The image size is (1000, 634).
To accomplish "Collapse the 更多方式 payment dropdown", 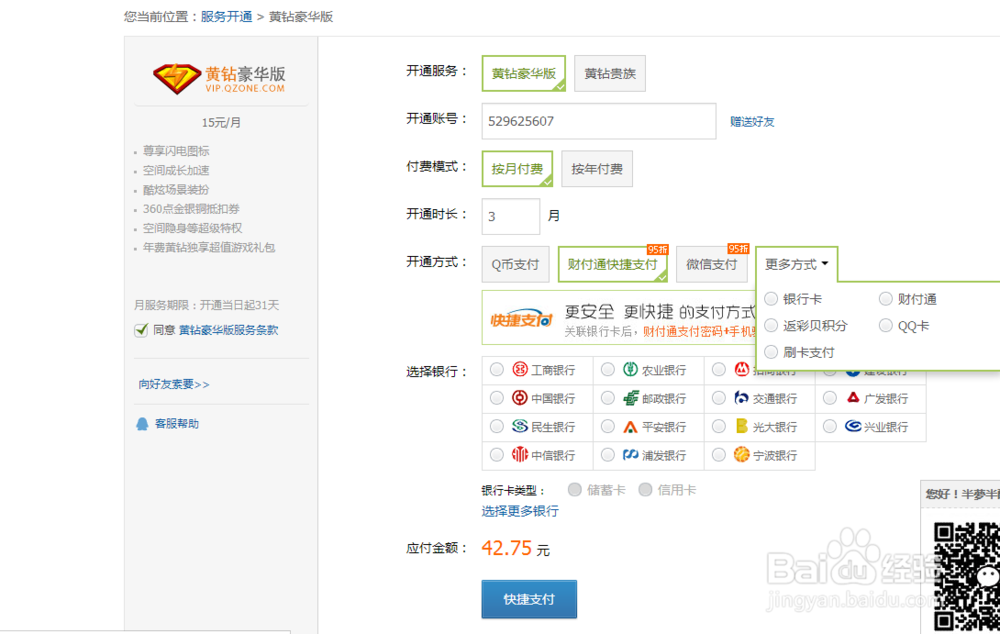I will (797, 264).
